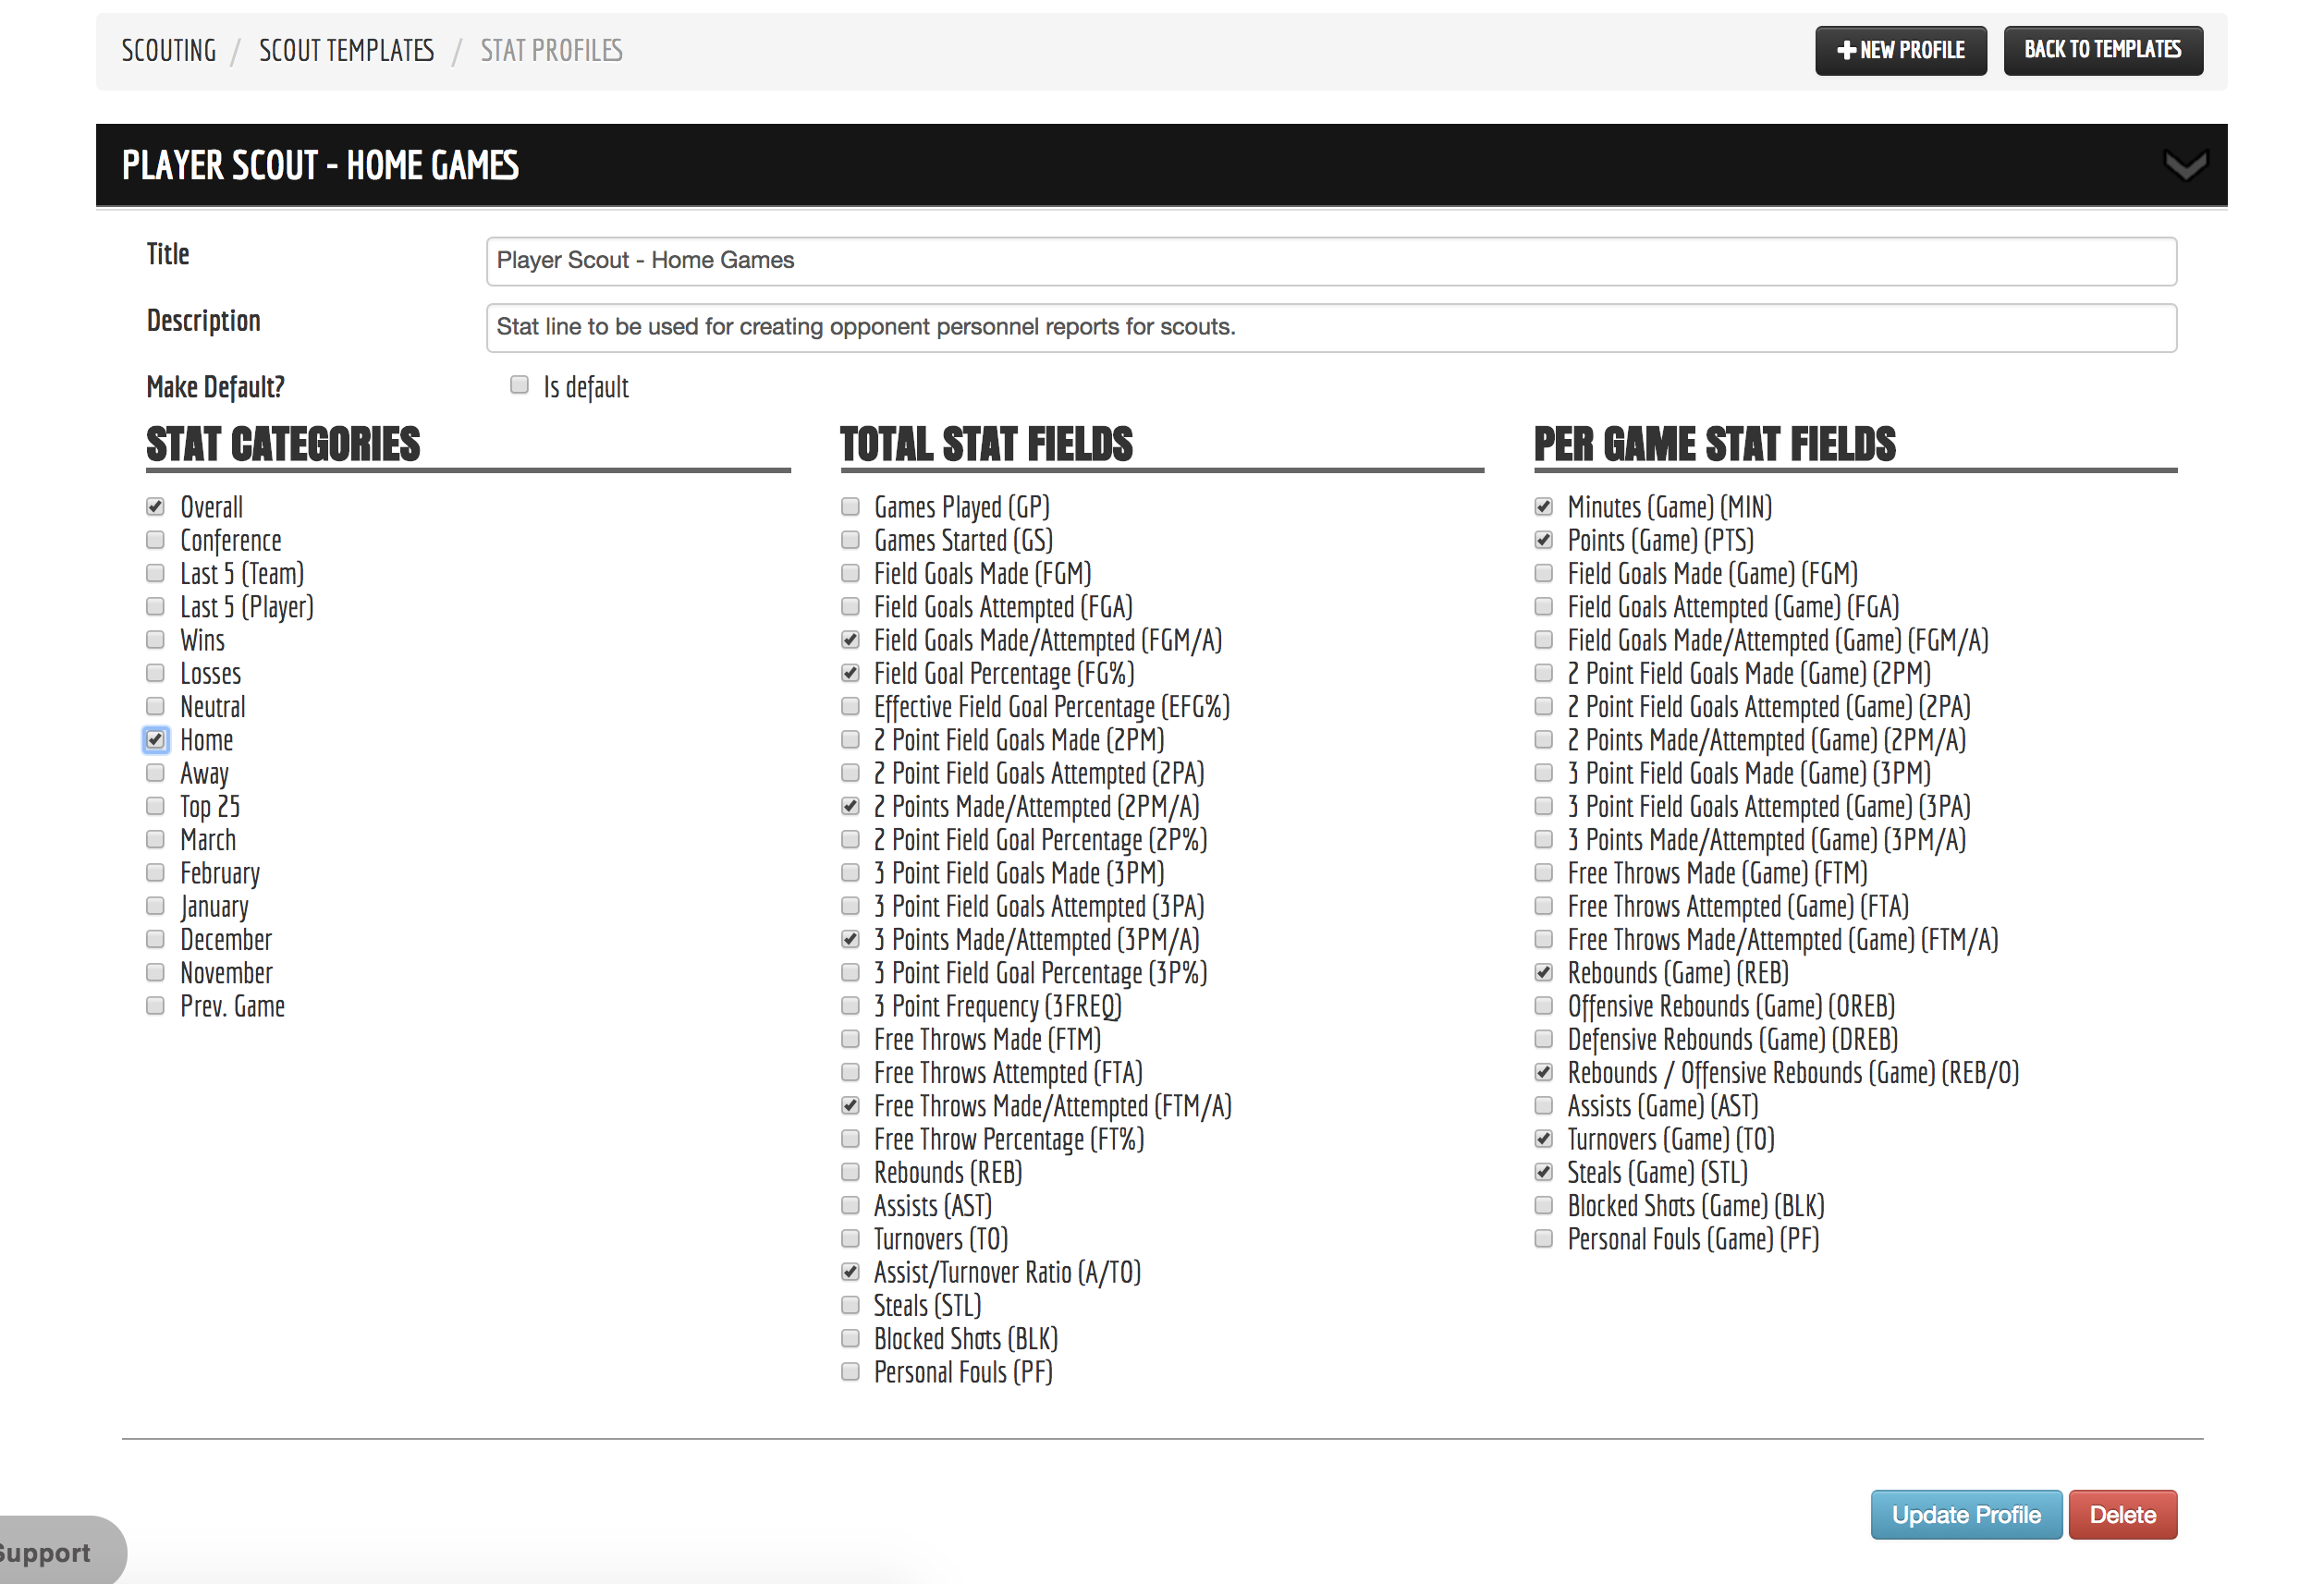Enable the Away category checkbox
Screen dimensions: 2324x1584
[x=155, y=773]
